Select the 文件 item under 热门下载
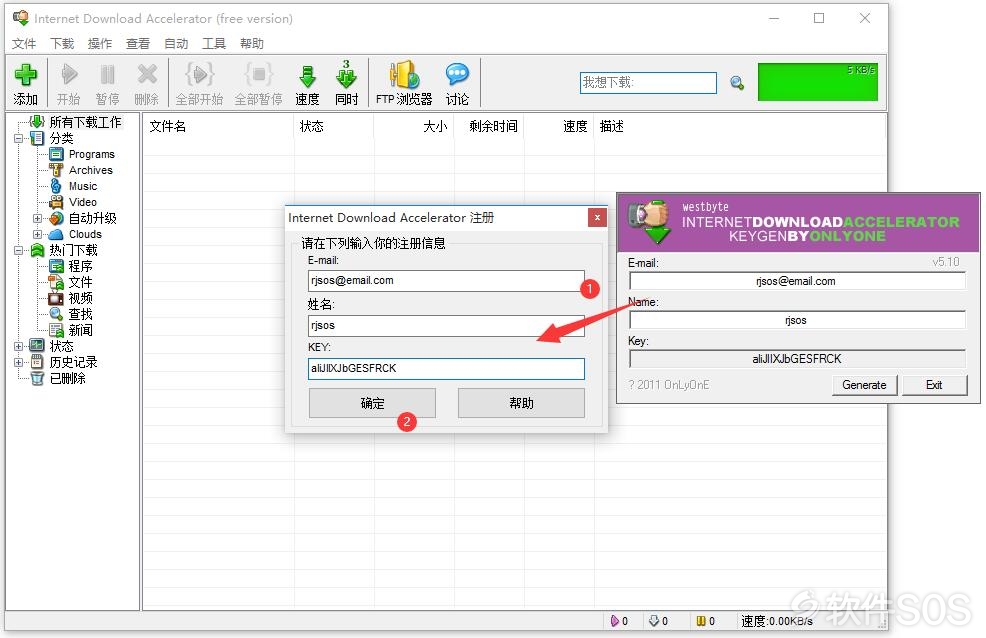The height and width of the screenshot is (638, 986). (x=80, y=282)
